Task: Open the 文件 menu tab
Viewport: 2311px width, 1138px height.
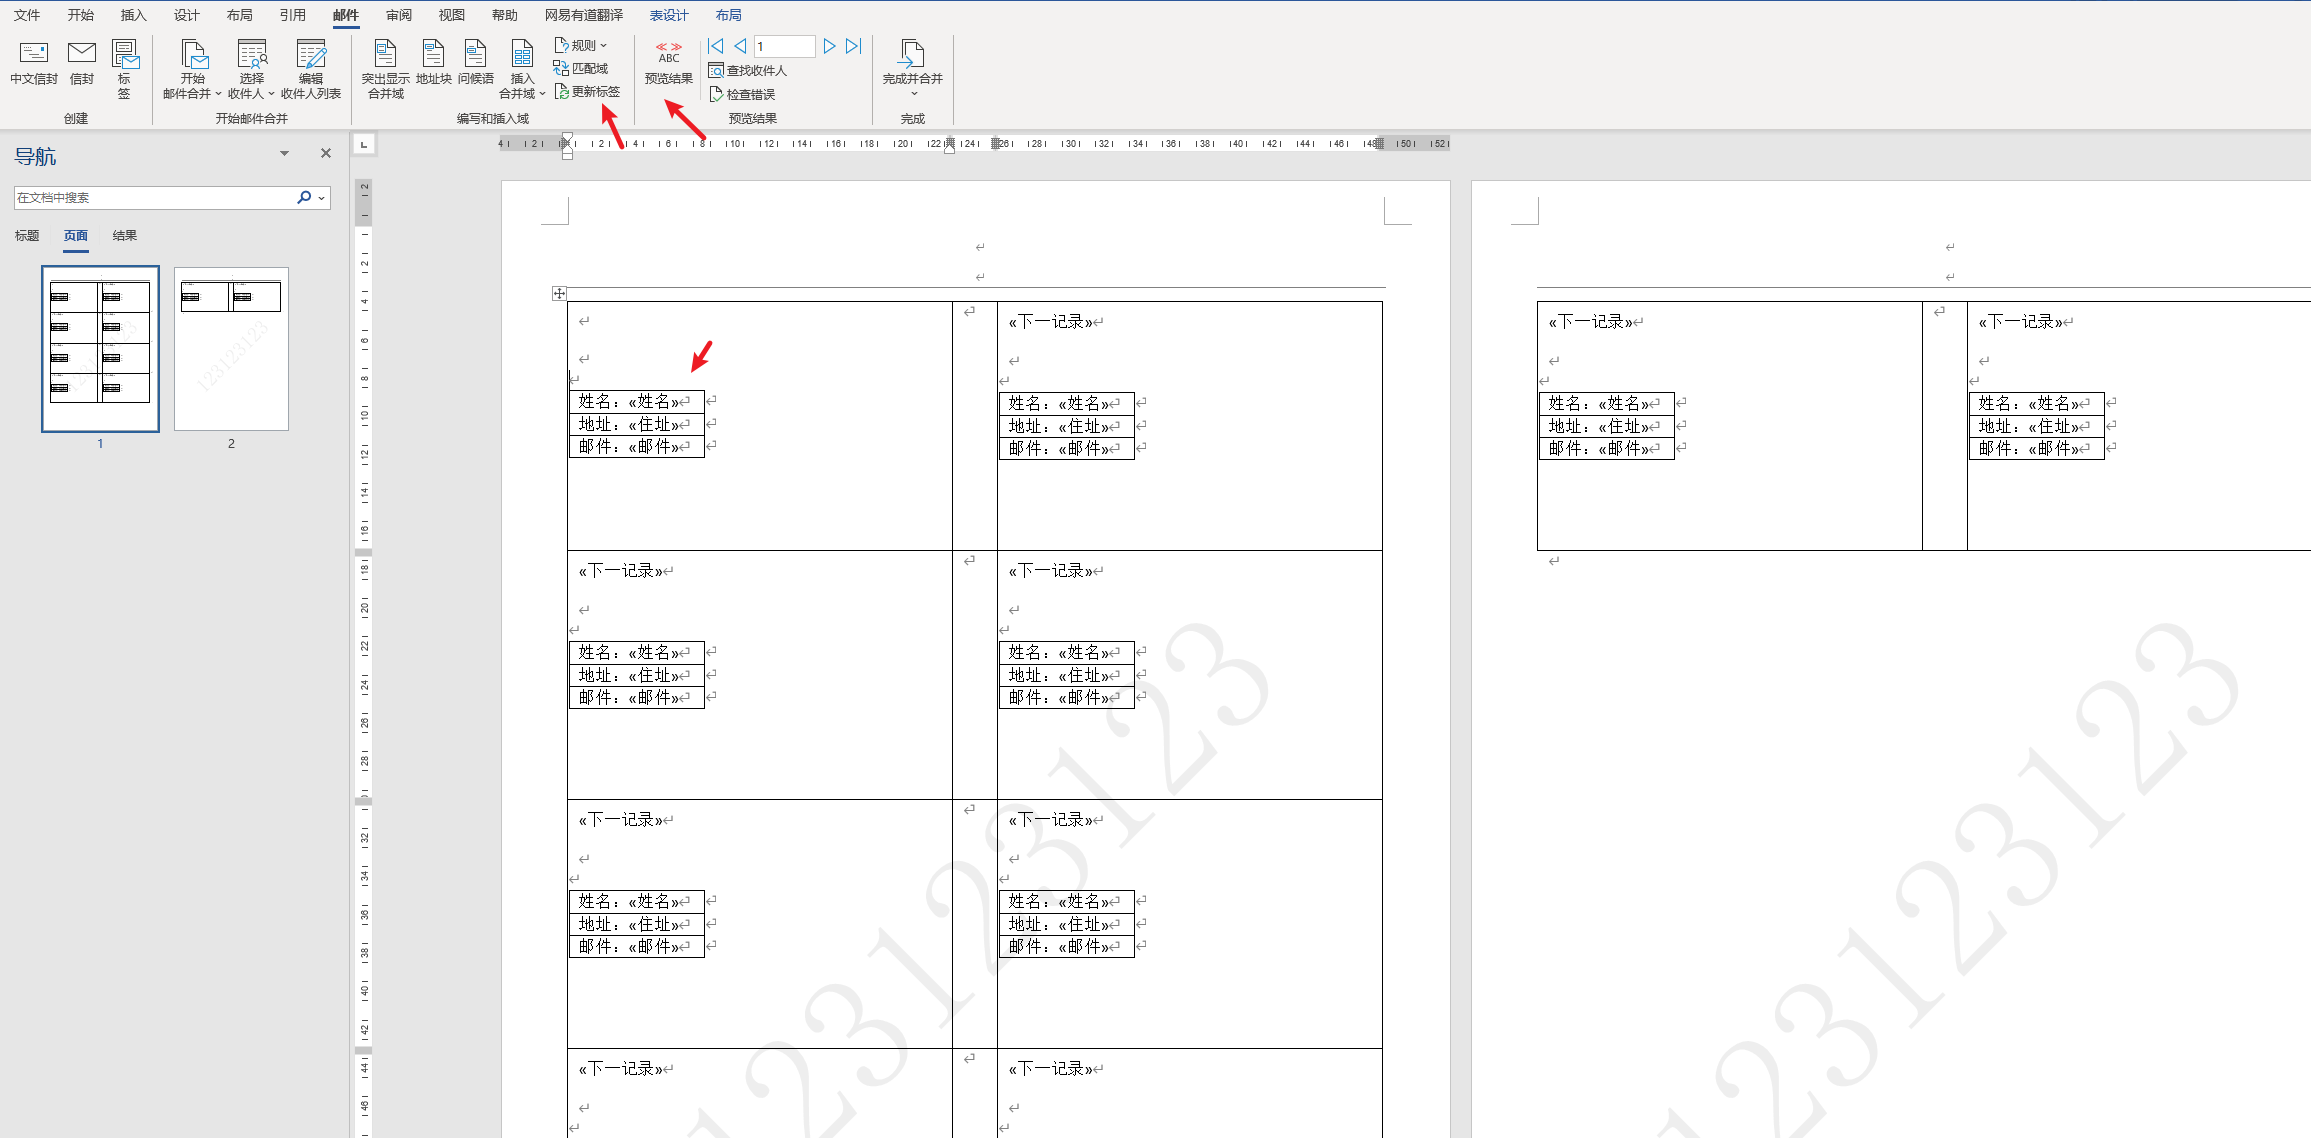Action: click(27, 15)
